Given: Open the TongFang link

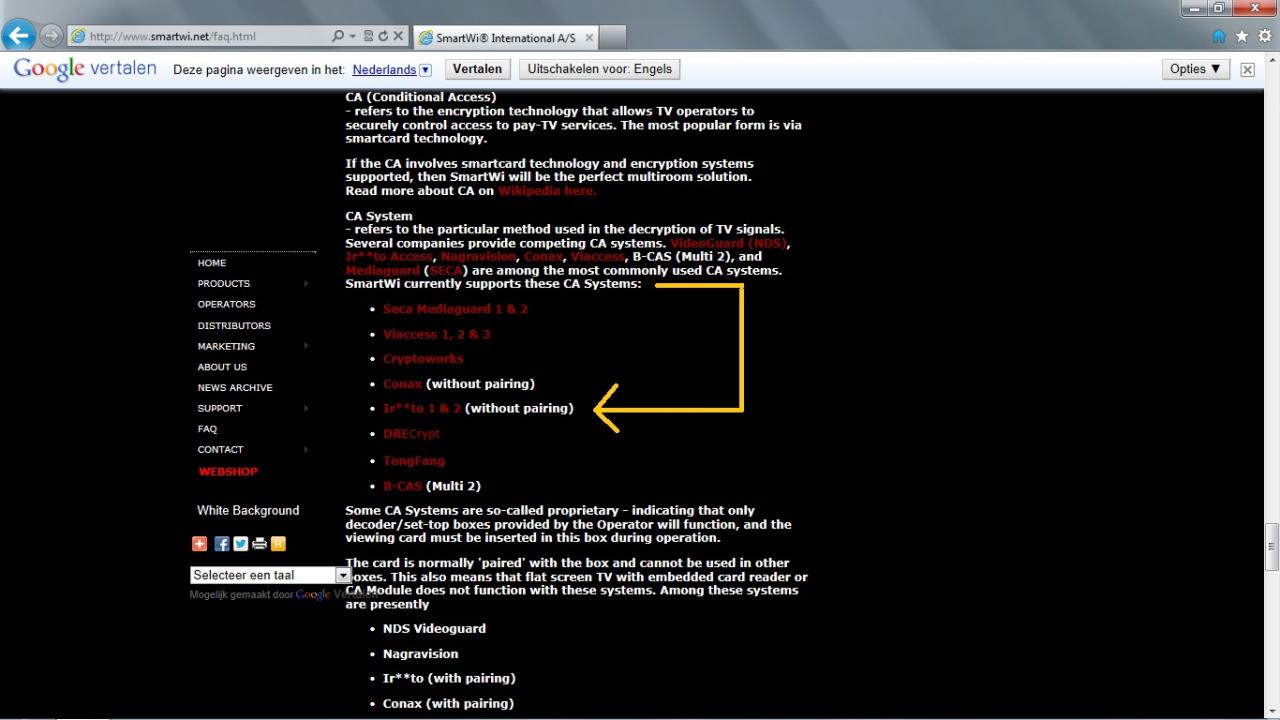Looking at the screenshot, I should pos(414,461).
